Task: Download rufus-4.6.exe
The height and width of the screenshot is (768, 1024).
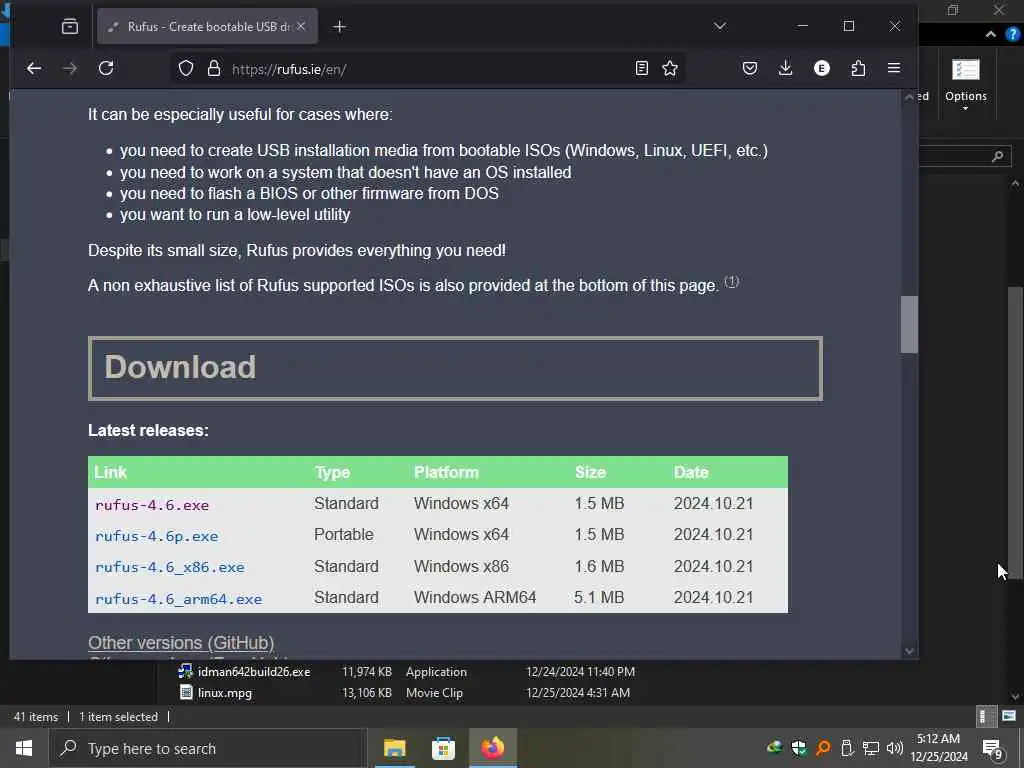Action: coord(152,505)
